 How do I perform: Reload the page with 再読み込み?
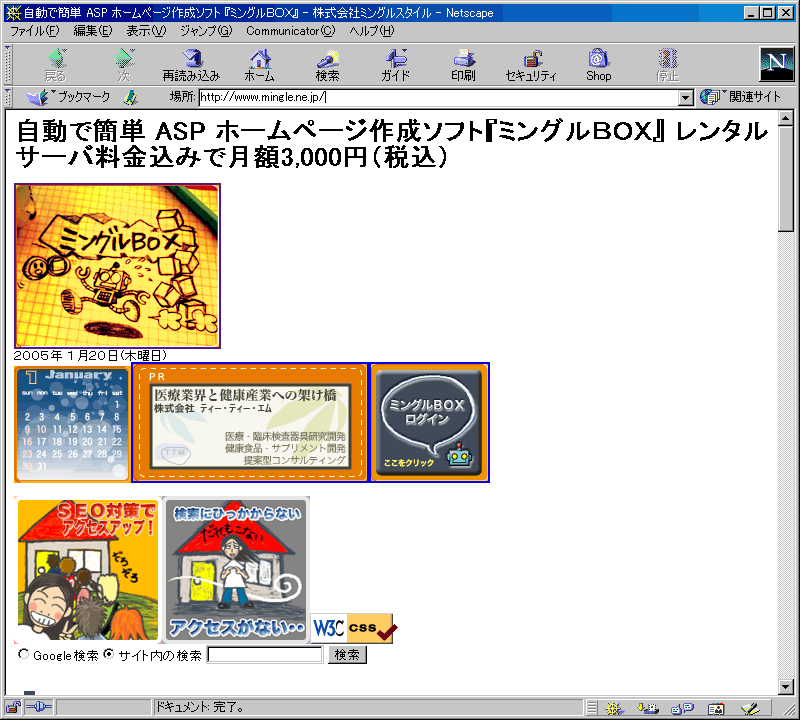click(191, 65)
